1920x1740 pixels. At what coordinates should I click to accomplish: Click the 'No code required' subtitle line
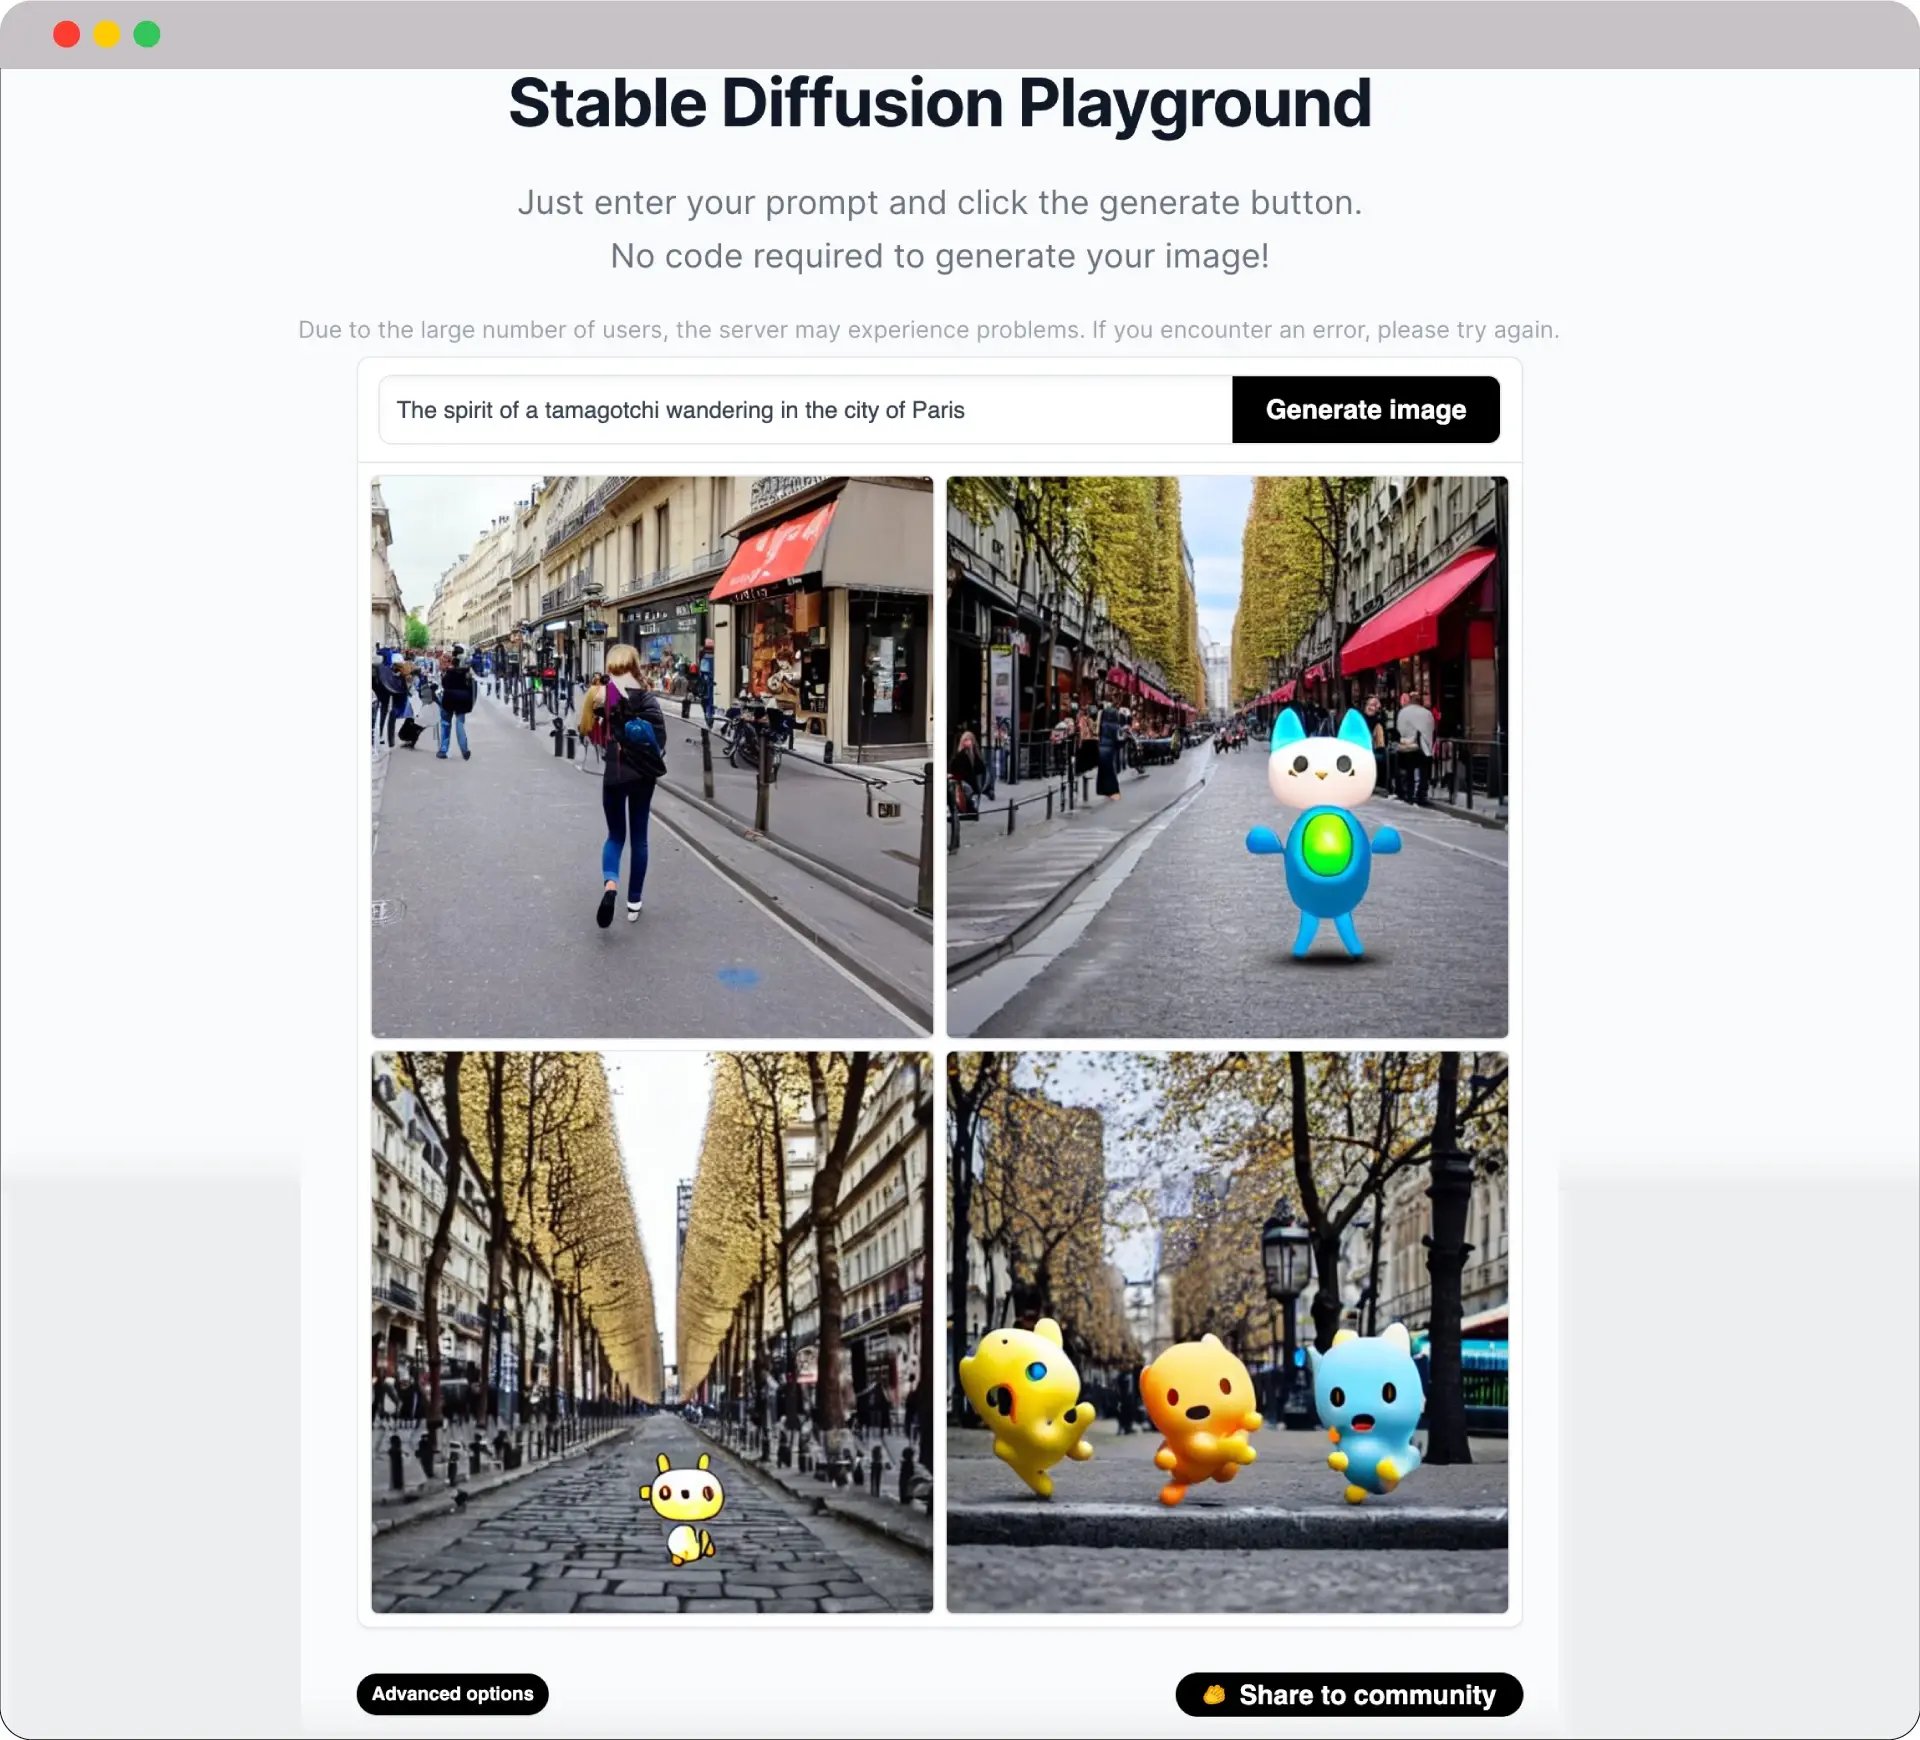coord(939,256)
